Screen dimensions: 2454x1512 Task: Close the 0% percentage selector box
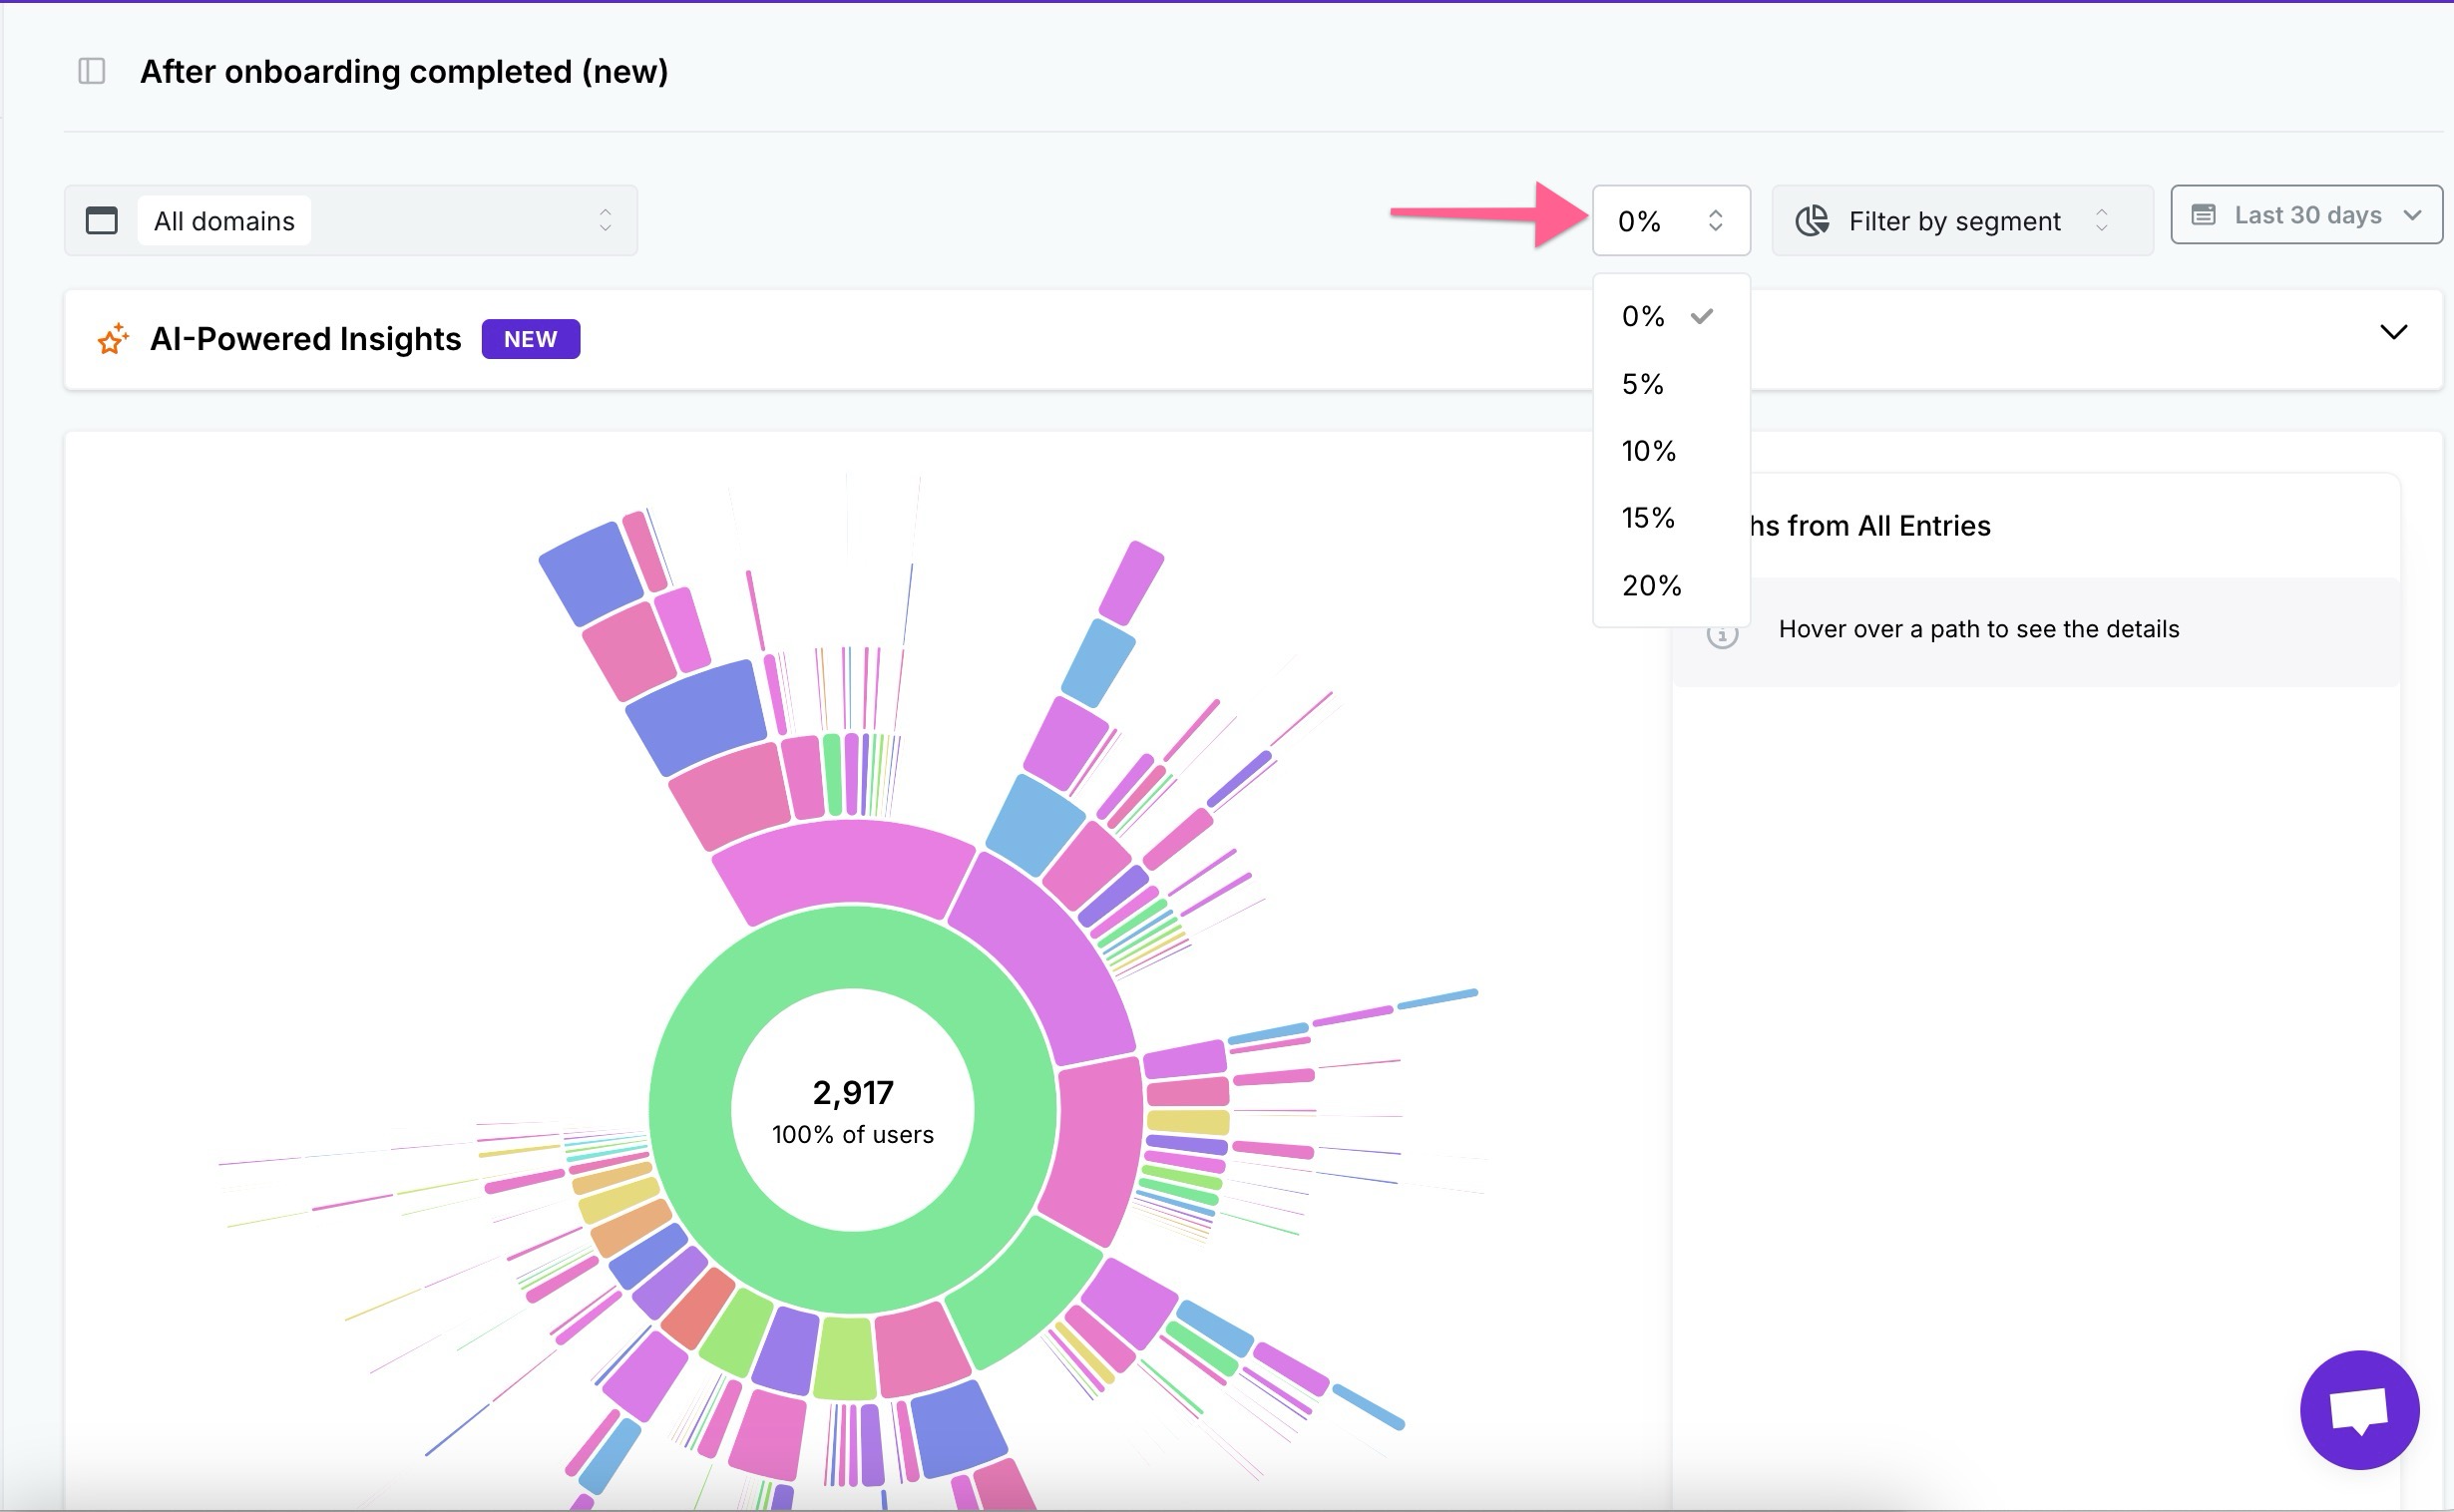(x=1670, y=220)
